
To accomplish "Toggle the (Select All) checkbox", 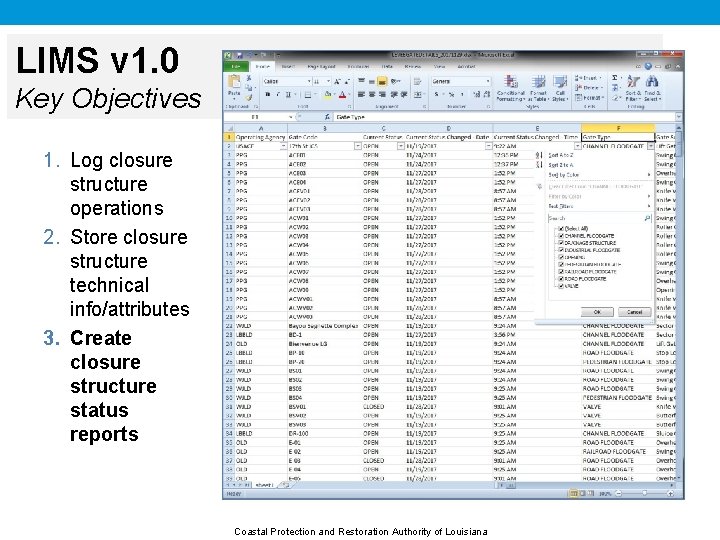I will pyautogui.click(x=561, y=228).
